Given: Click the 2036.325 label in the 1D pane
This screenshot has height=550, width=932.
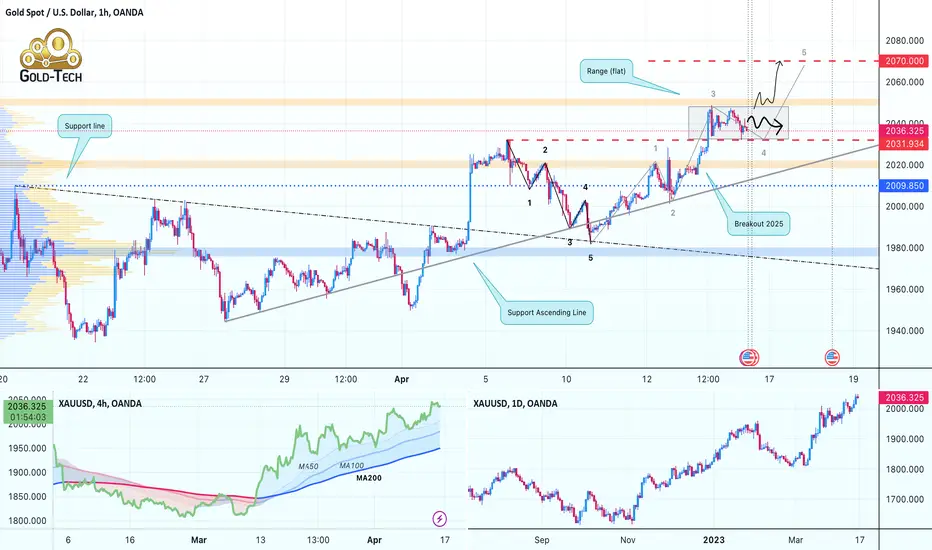Looking at the screenshot, I should pyautogui.click(x=905, y=397).
